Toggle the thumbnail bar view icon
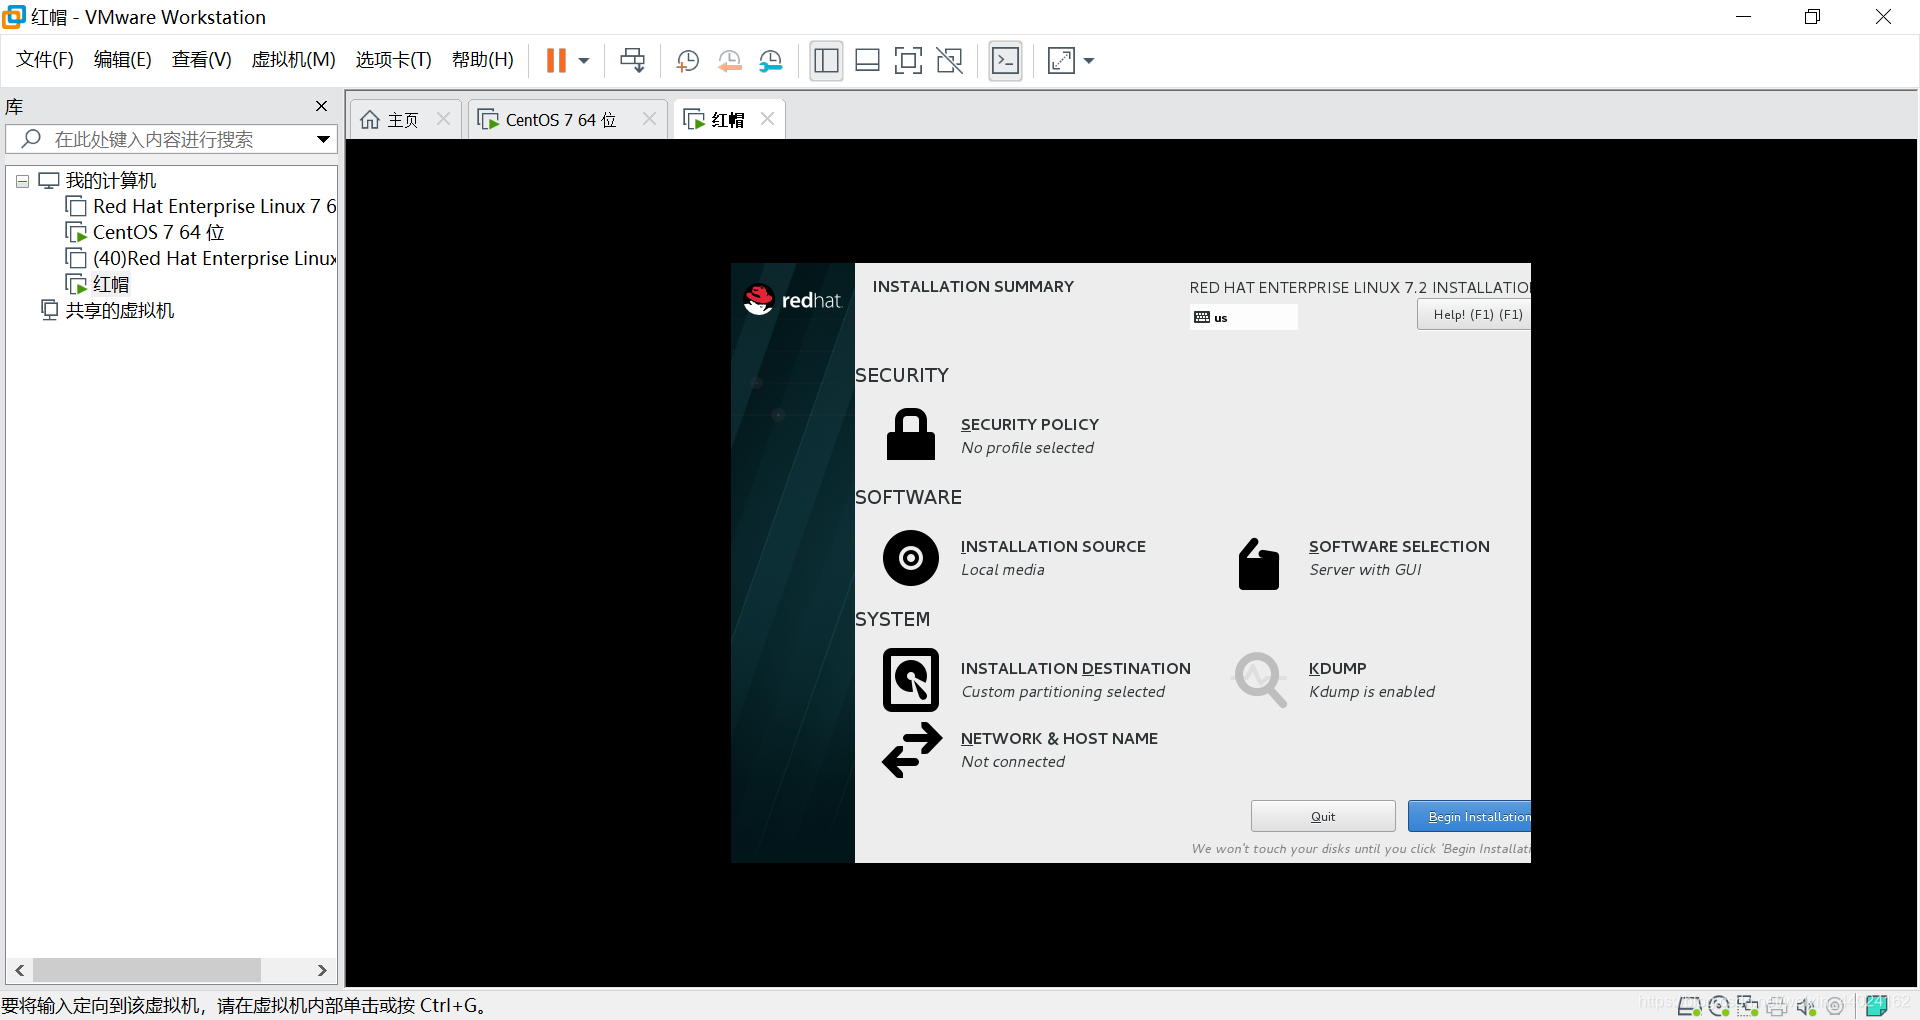The image size is (1920, 1020). 867,61
